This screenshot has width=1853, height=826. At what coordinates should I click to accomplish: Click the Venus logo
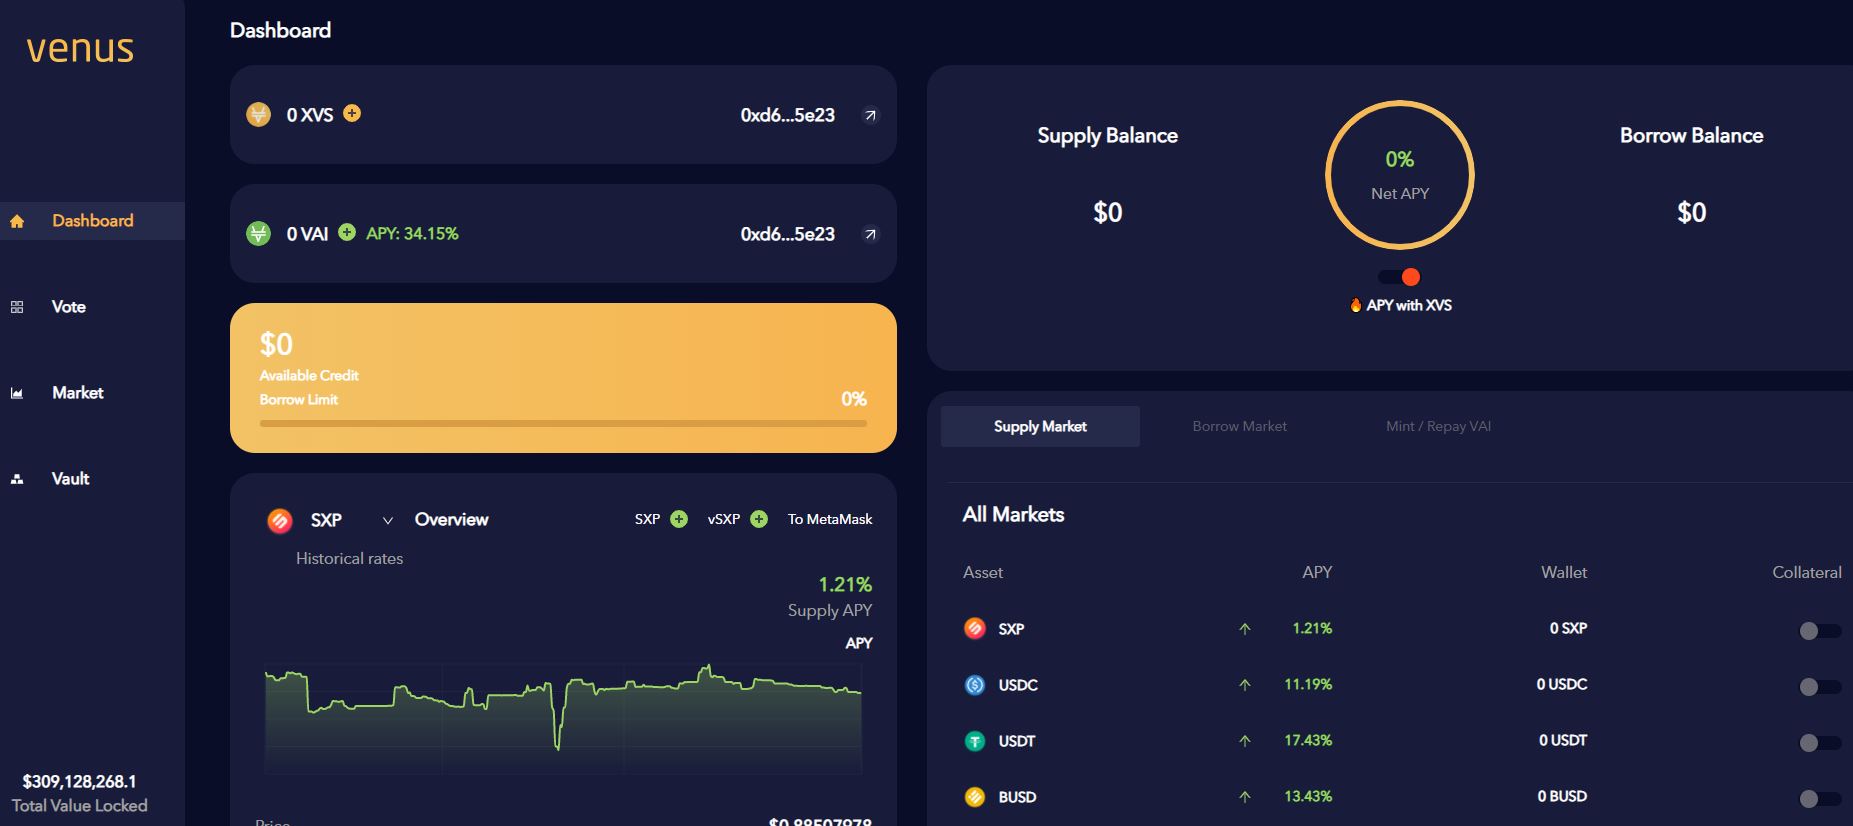[x=80, y=49]
